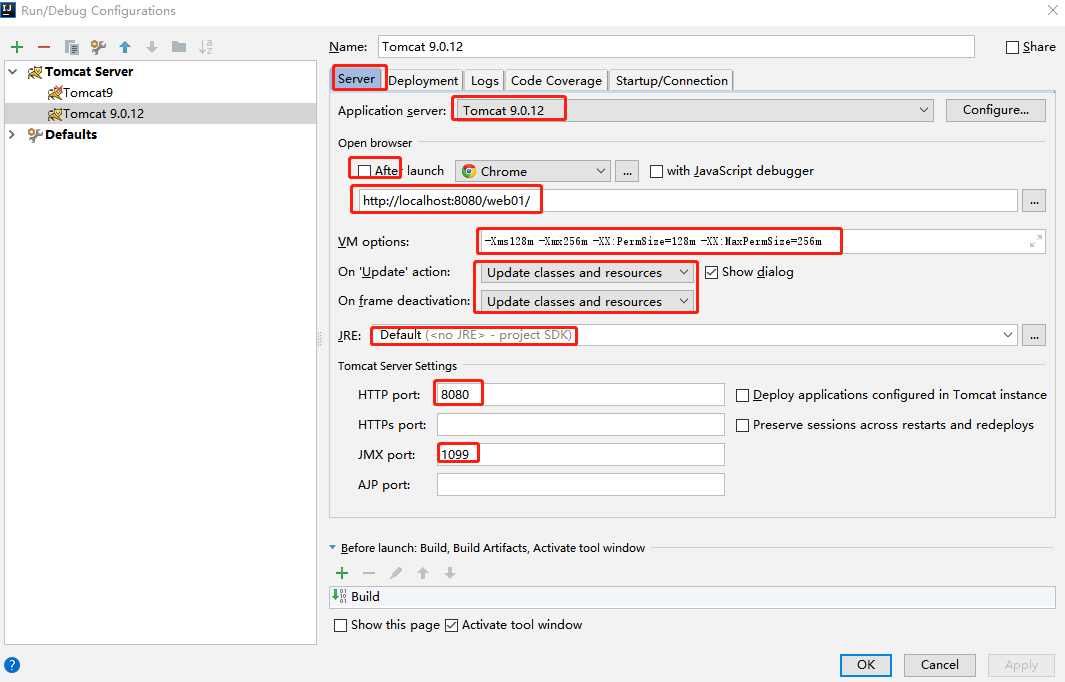This screenshot has width=1065, height=682.
Task: Collapse Before launch section
Action: (332, 548)
